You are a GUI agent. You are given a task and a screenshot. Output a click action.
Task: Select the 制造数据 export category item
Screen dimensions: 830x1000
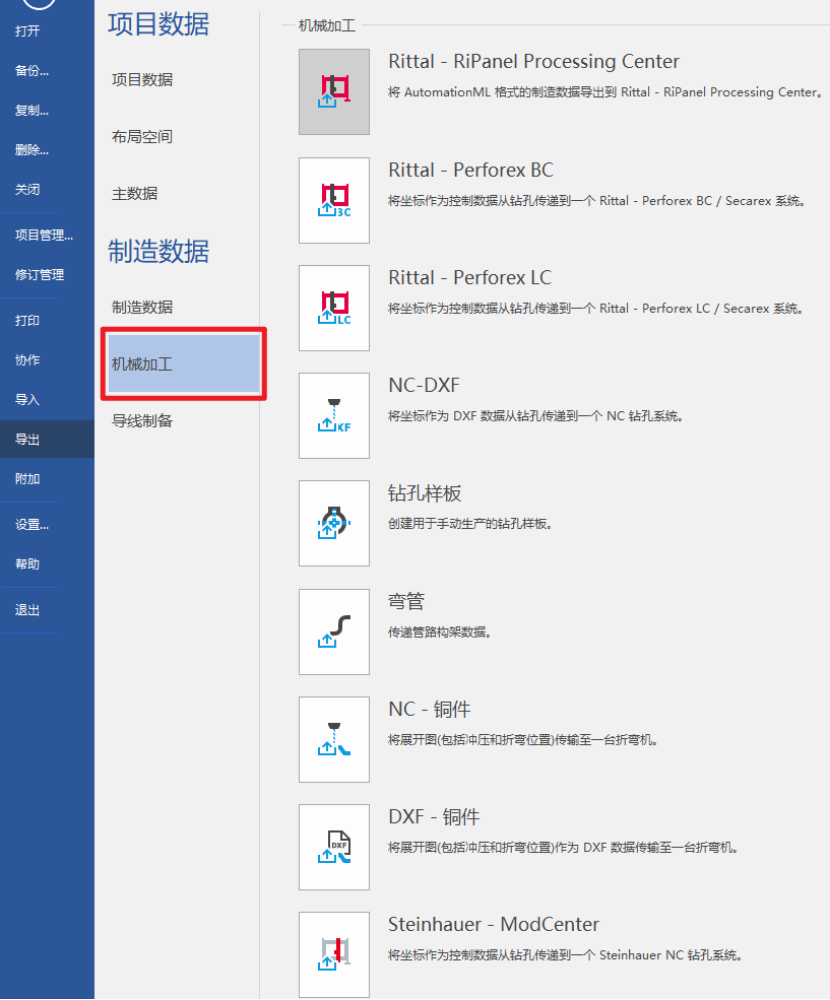pyautogui.click(x=142, y=307)
